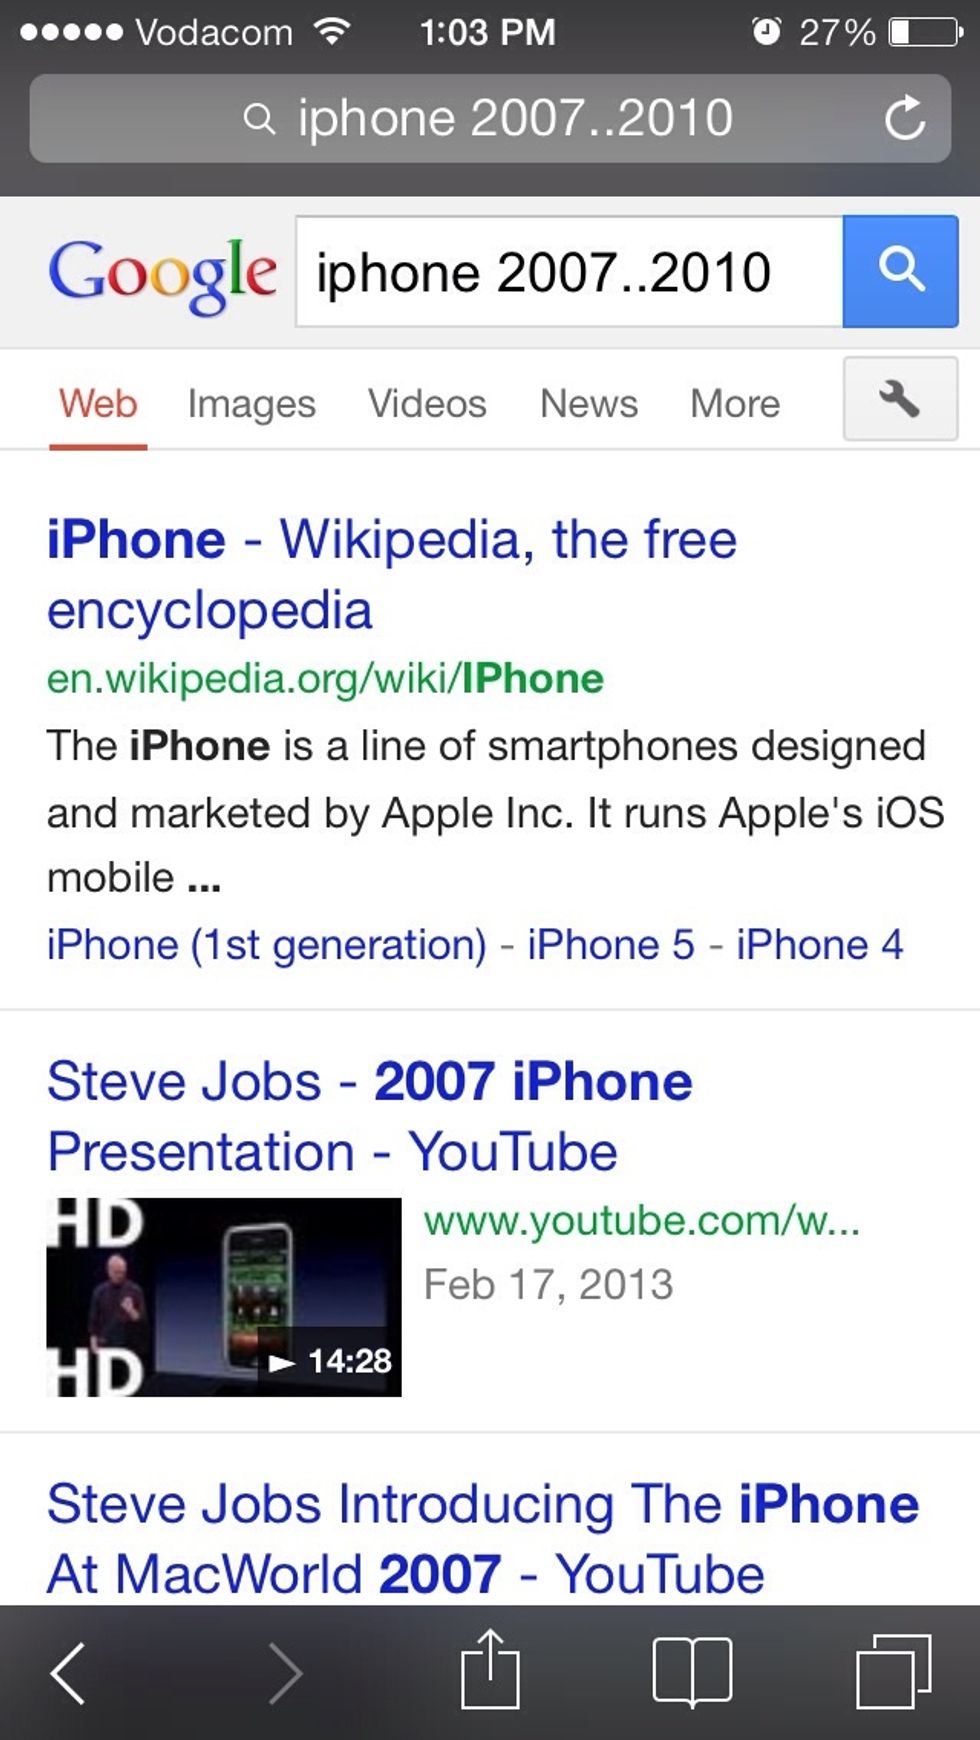Screen dimensions: 980x1740
Task: Open the bookmarks book icon
Action: tap(692, 1670)
